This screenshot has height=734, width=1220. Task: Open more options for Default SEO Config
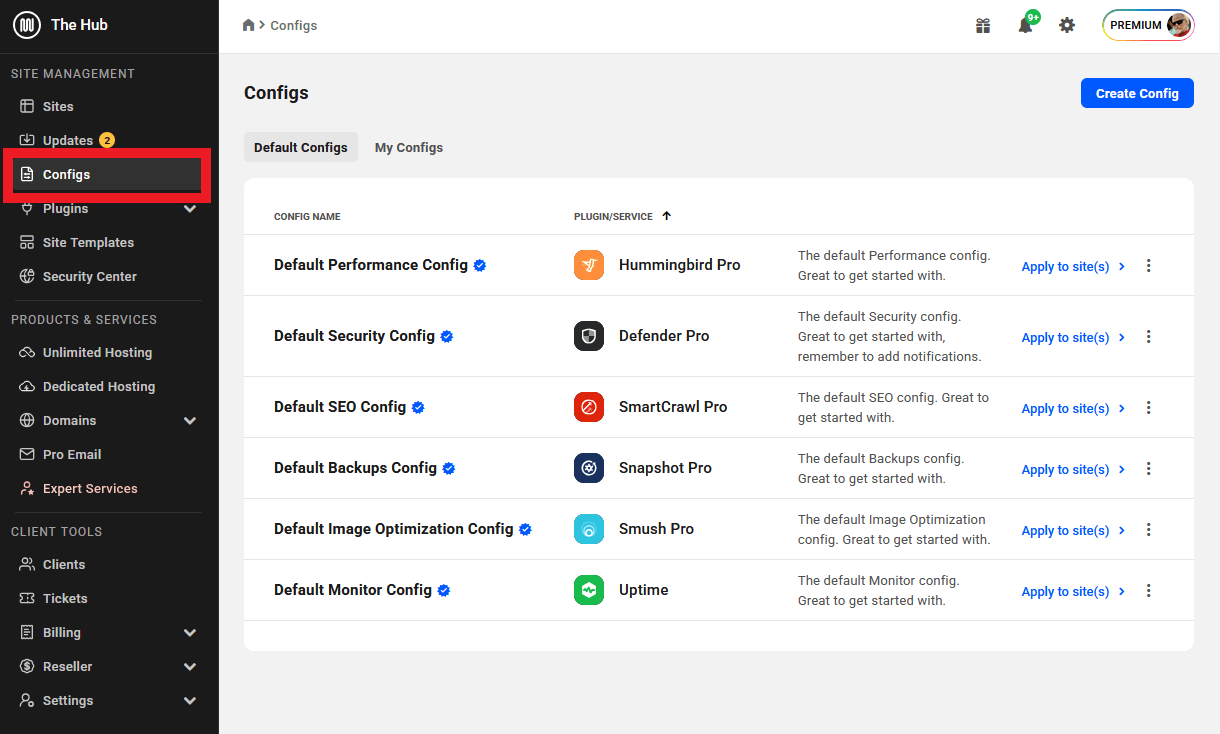tap(1148, 408)
